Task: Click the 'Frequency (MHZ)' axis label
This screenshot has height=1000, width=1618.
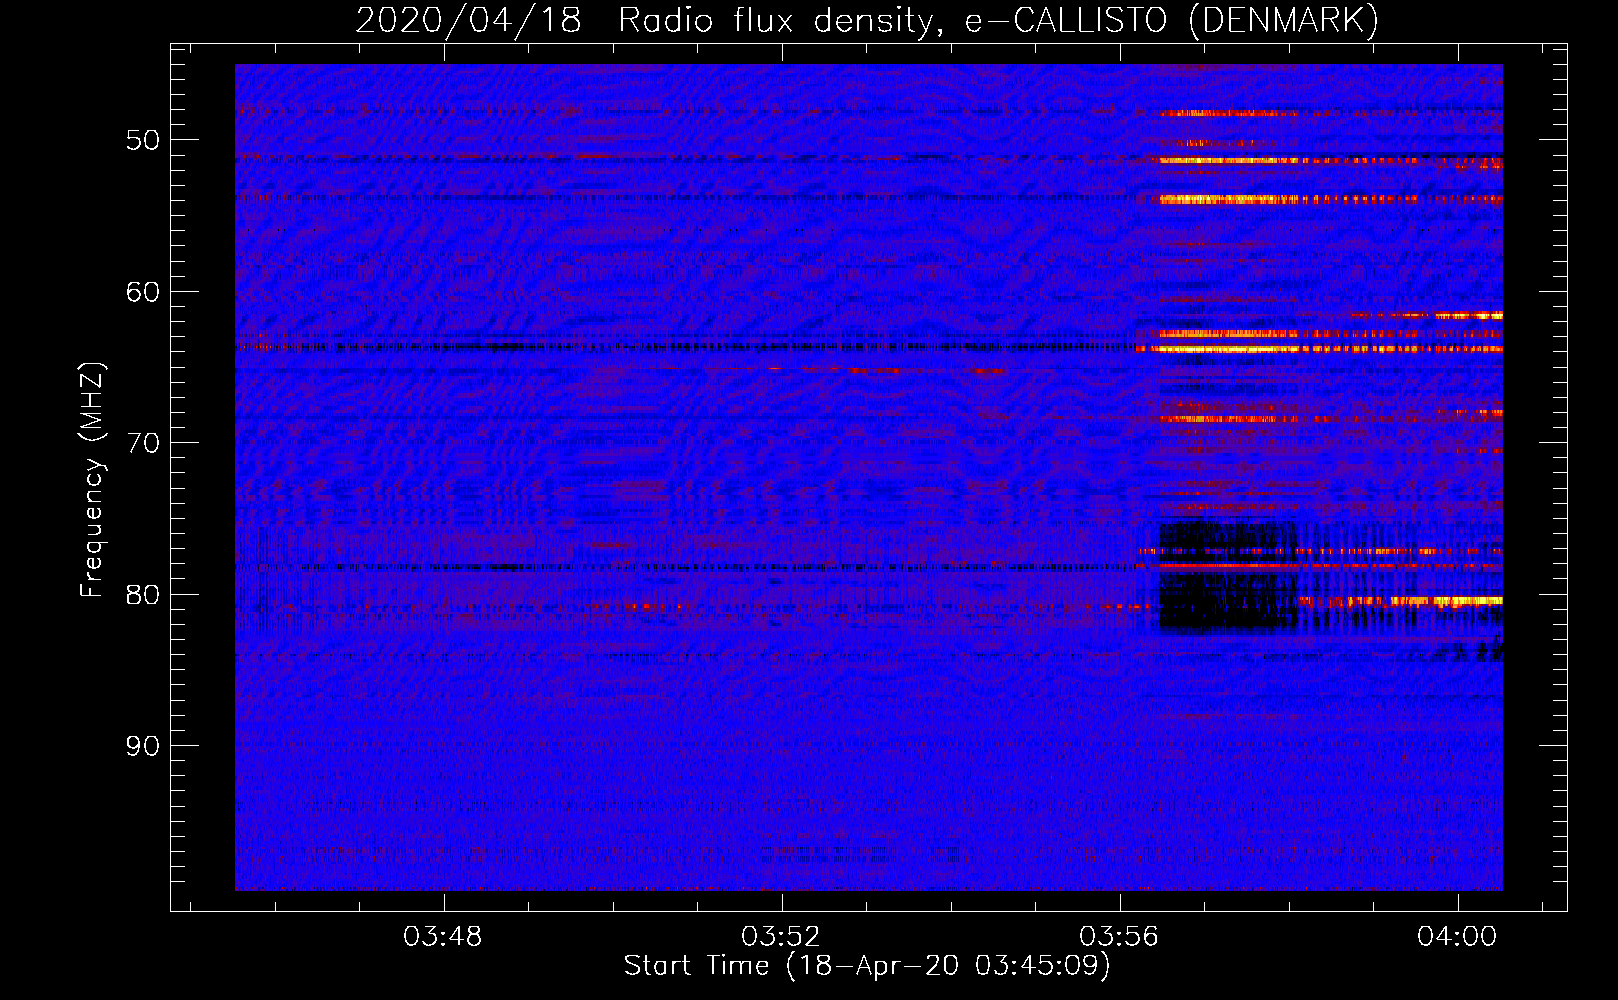Action: pos(92,480)
